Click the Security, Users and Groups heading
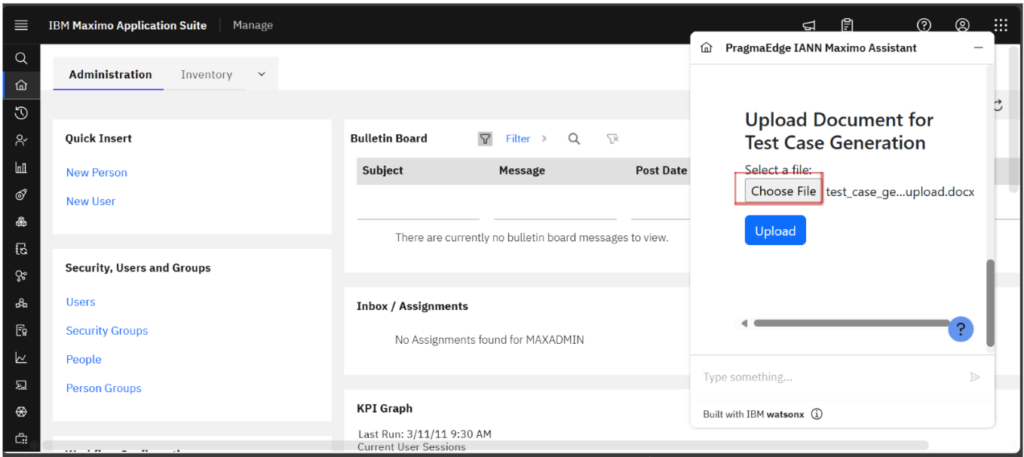This screenshot has height=457, width=1024. 138,268
